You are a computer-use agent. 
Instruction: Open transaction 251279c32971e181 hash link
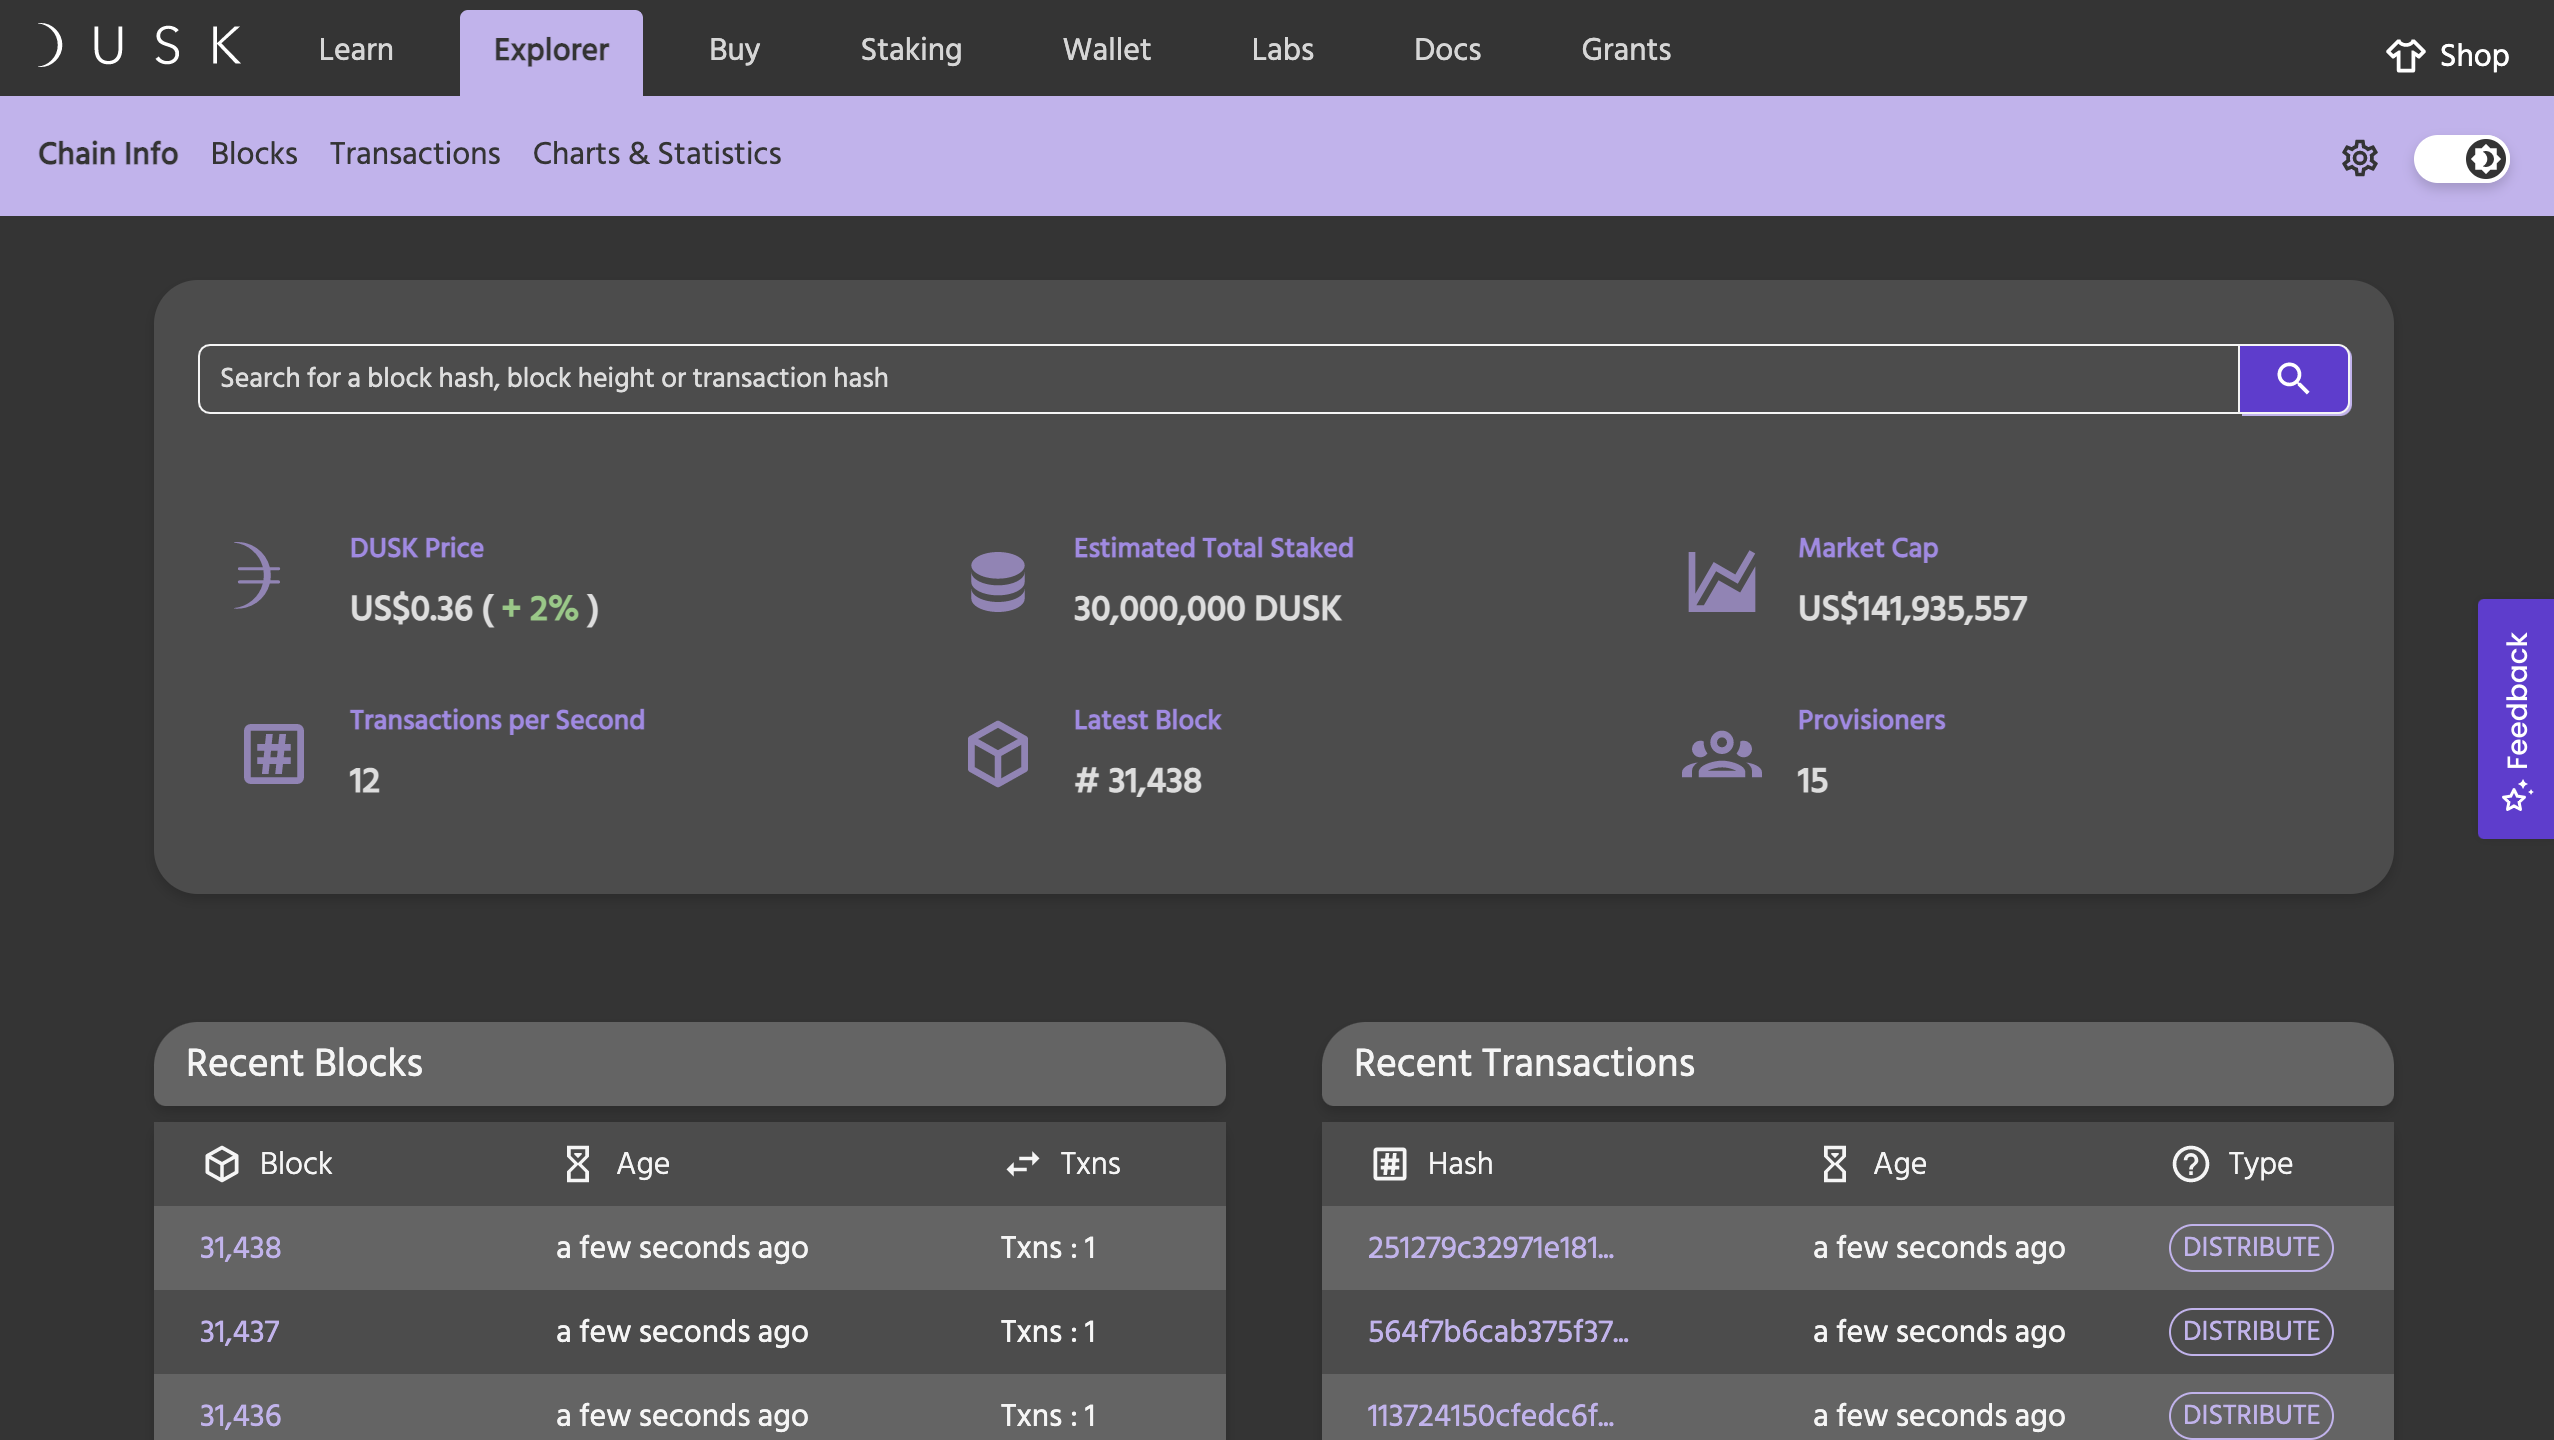pos(1490,1247)
